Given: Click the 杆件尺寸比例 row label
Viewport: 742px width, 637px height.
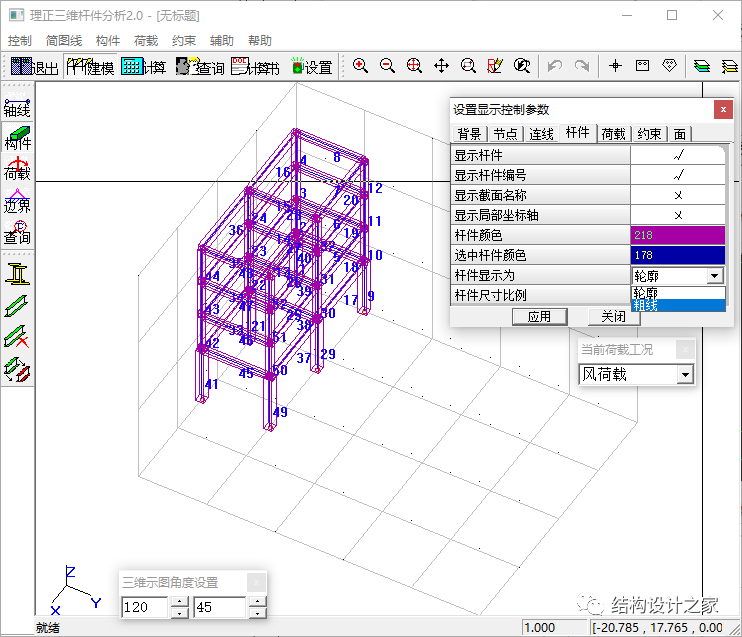Looking at the screenshot, I should tap(540, 295).
